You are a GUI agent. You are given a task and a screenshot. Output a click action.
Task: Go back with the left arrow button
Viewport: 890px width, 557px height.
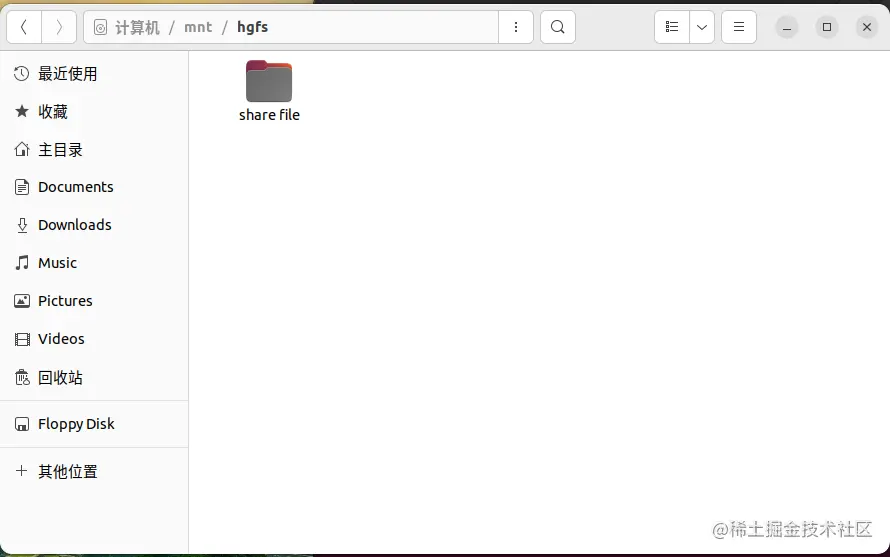click(24, 27)
